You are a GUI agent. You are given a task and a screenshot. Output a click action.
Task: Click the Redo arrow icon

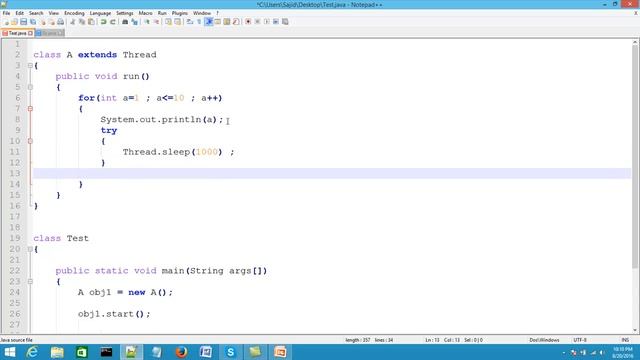[113, 22]
